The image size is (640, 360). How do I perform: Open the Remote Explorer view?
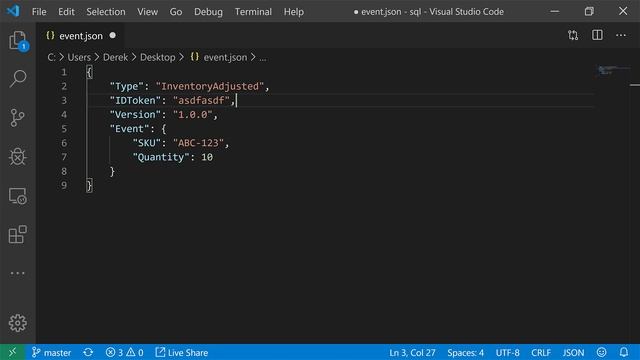pyautogui.click(x=18, y=196)
